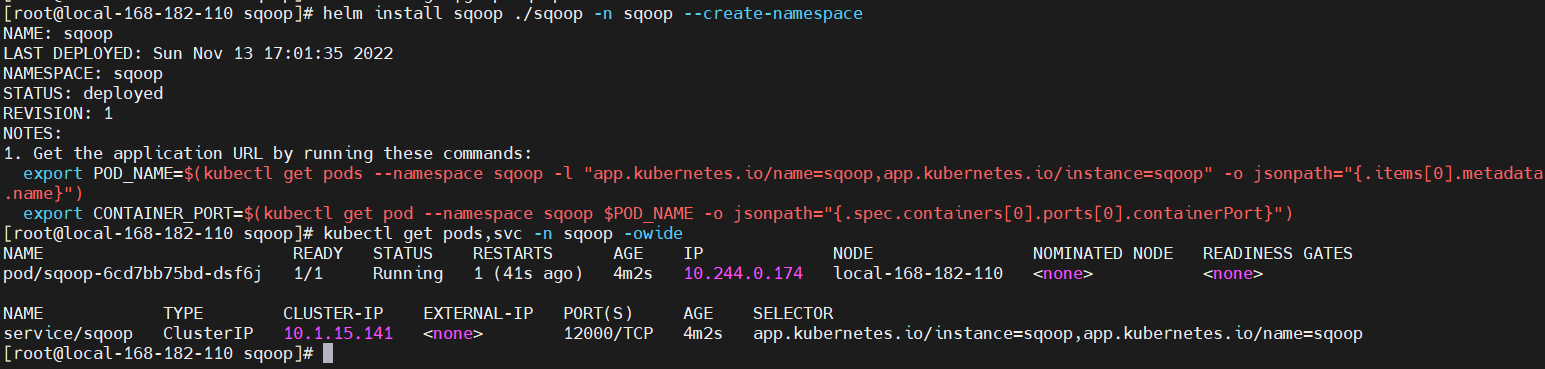Click the pod name pod/sqoop-6cd7bb75bd-dsf6j
The width and height of the screenshot is (1545, 369).
tap(133, 273)
